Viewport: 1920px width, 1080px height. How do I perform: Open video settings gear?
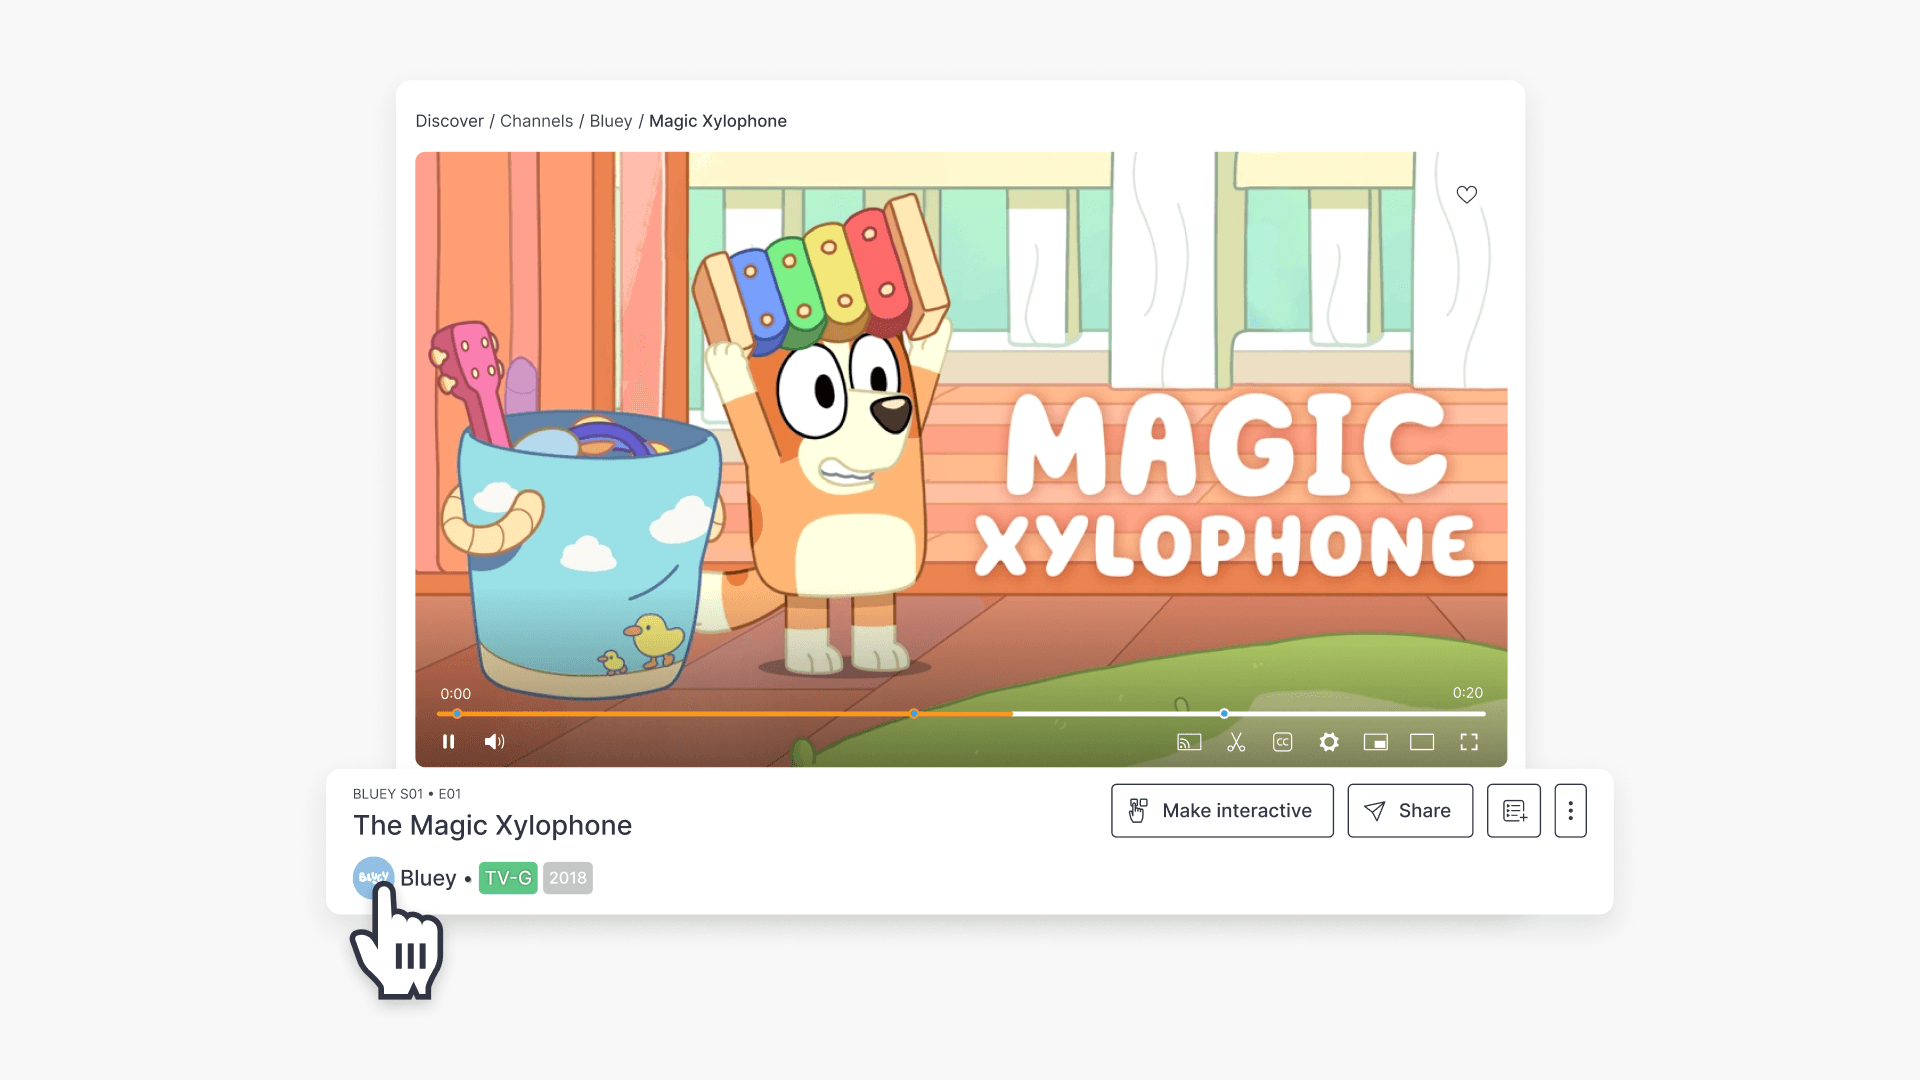click(1329, 742)
